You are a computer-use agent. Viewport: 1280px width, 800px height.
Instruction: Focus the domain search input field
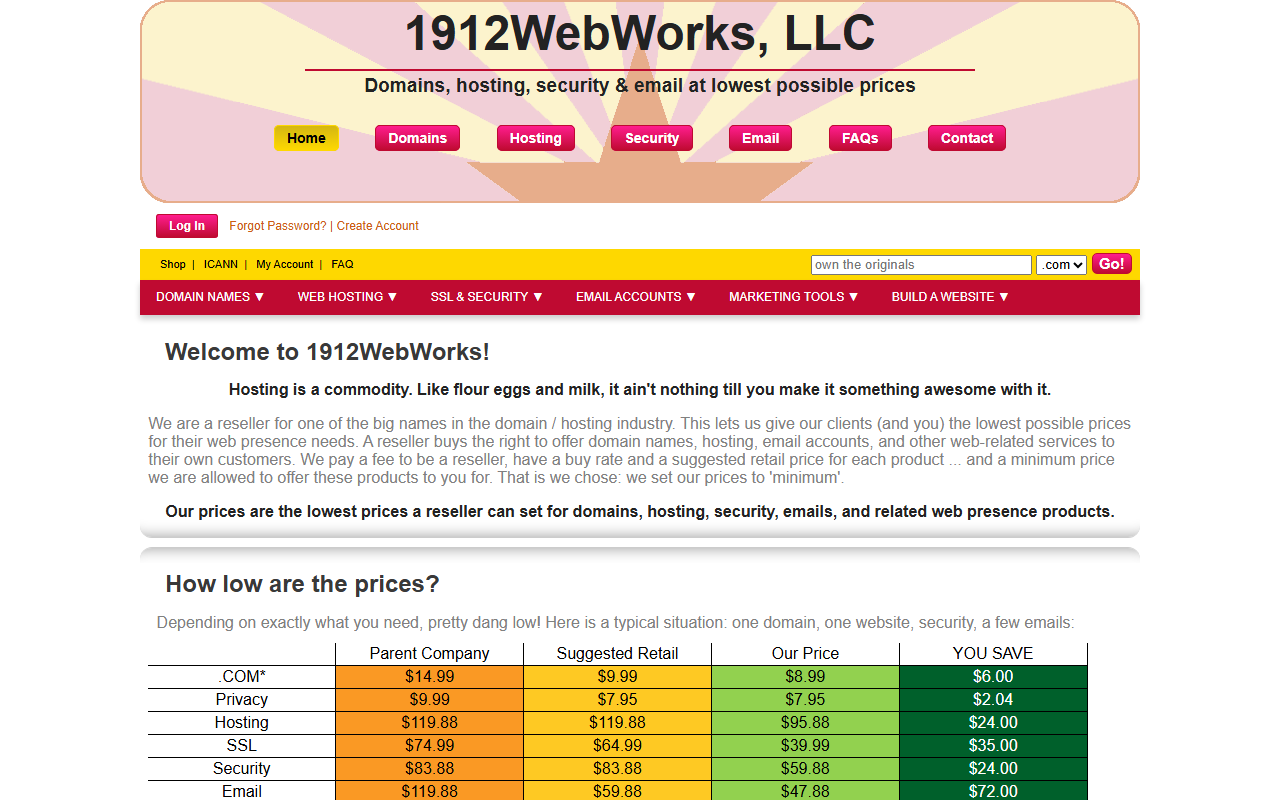pyautogui.click(x=921, y=265)
